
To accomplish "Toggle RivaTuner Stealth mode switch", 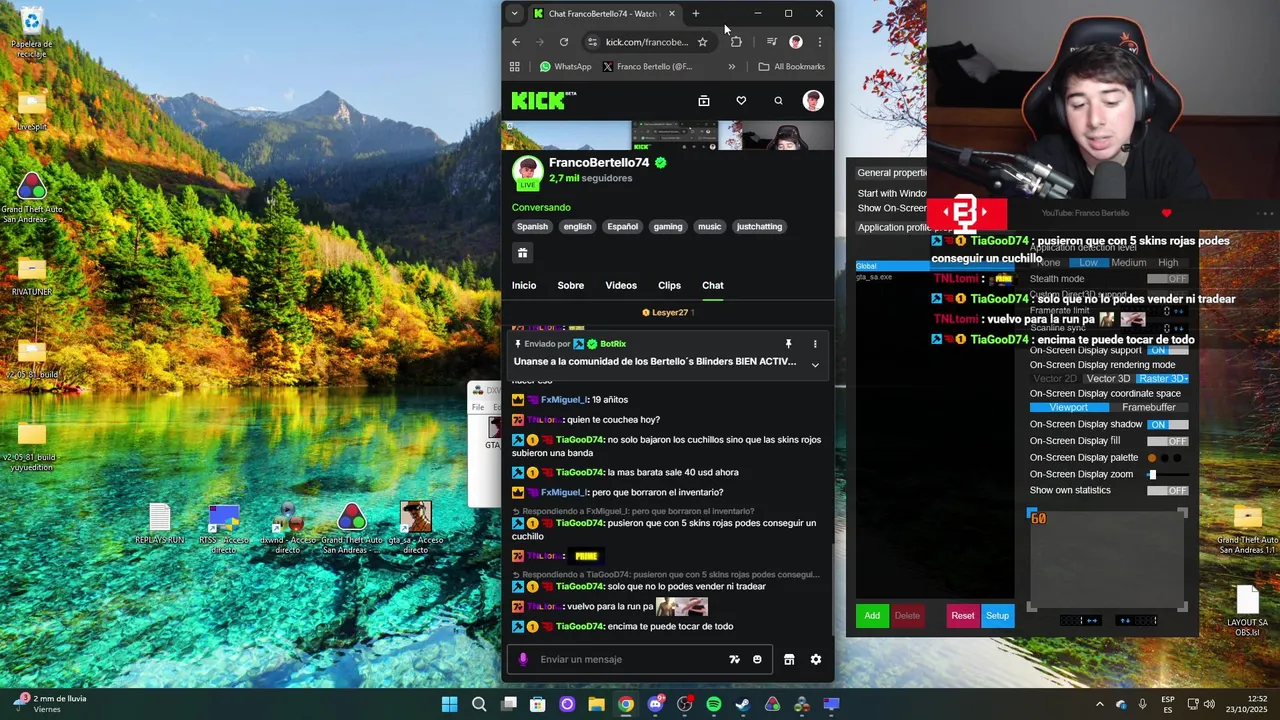I will (x=1167, y=279).
